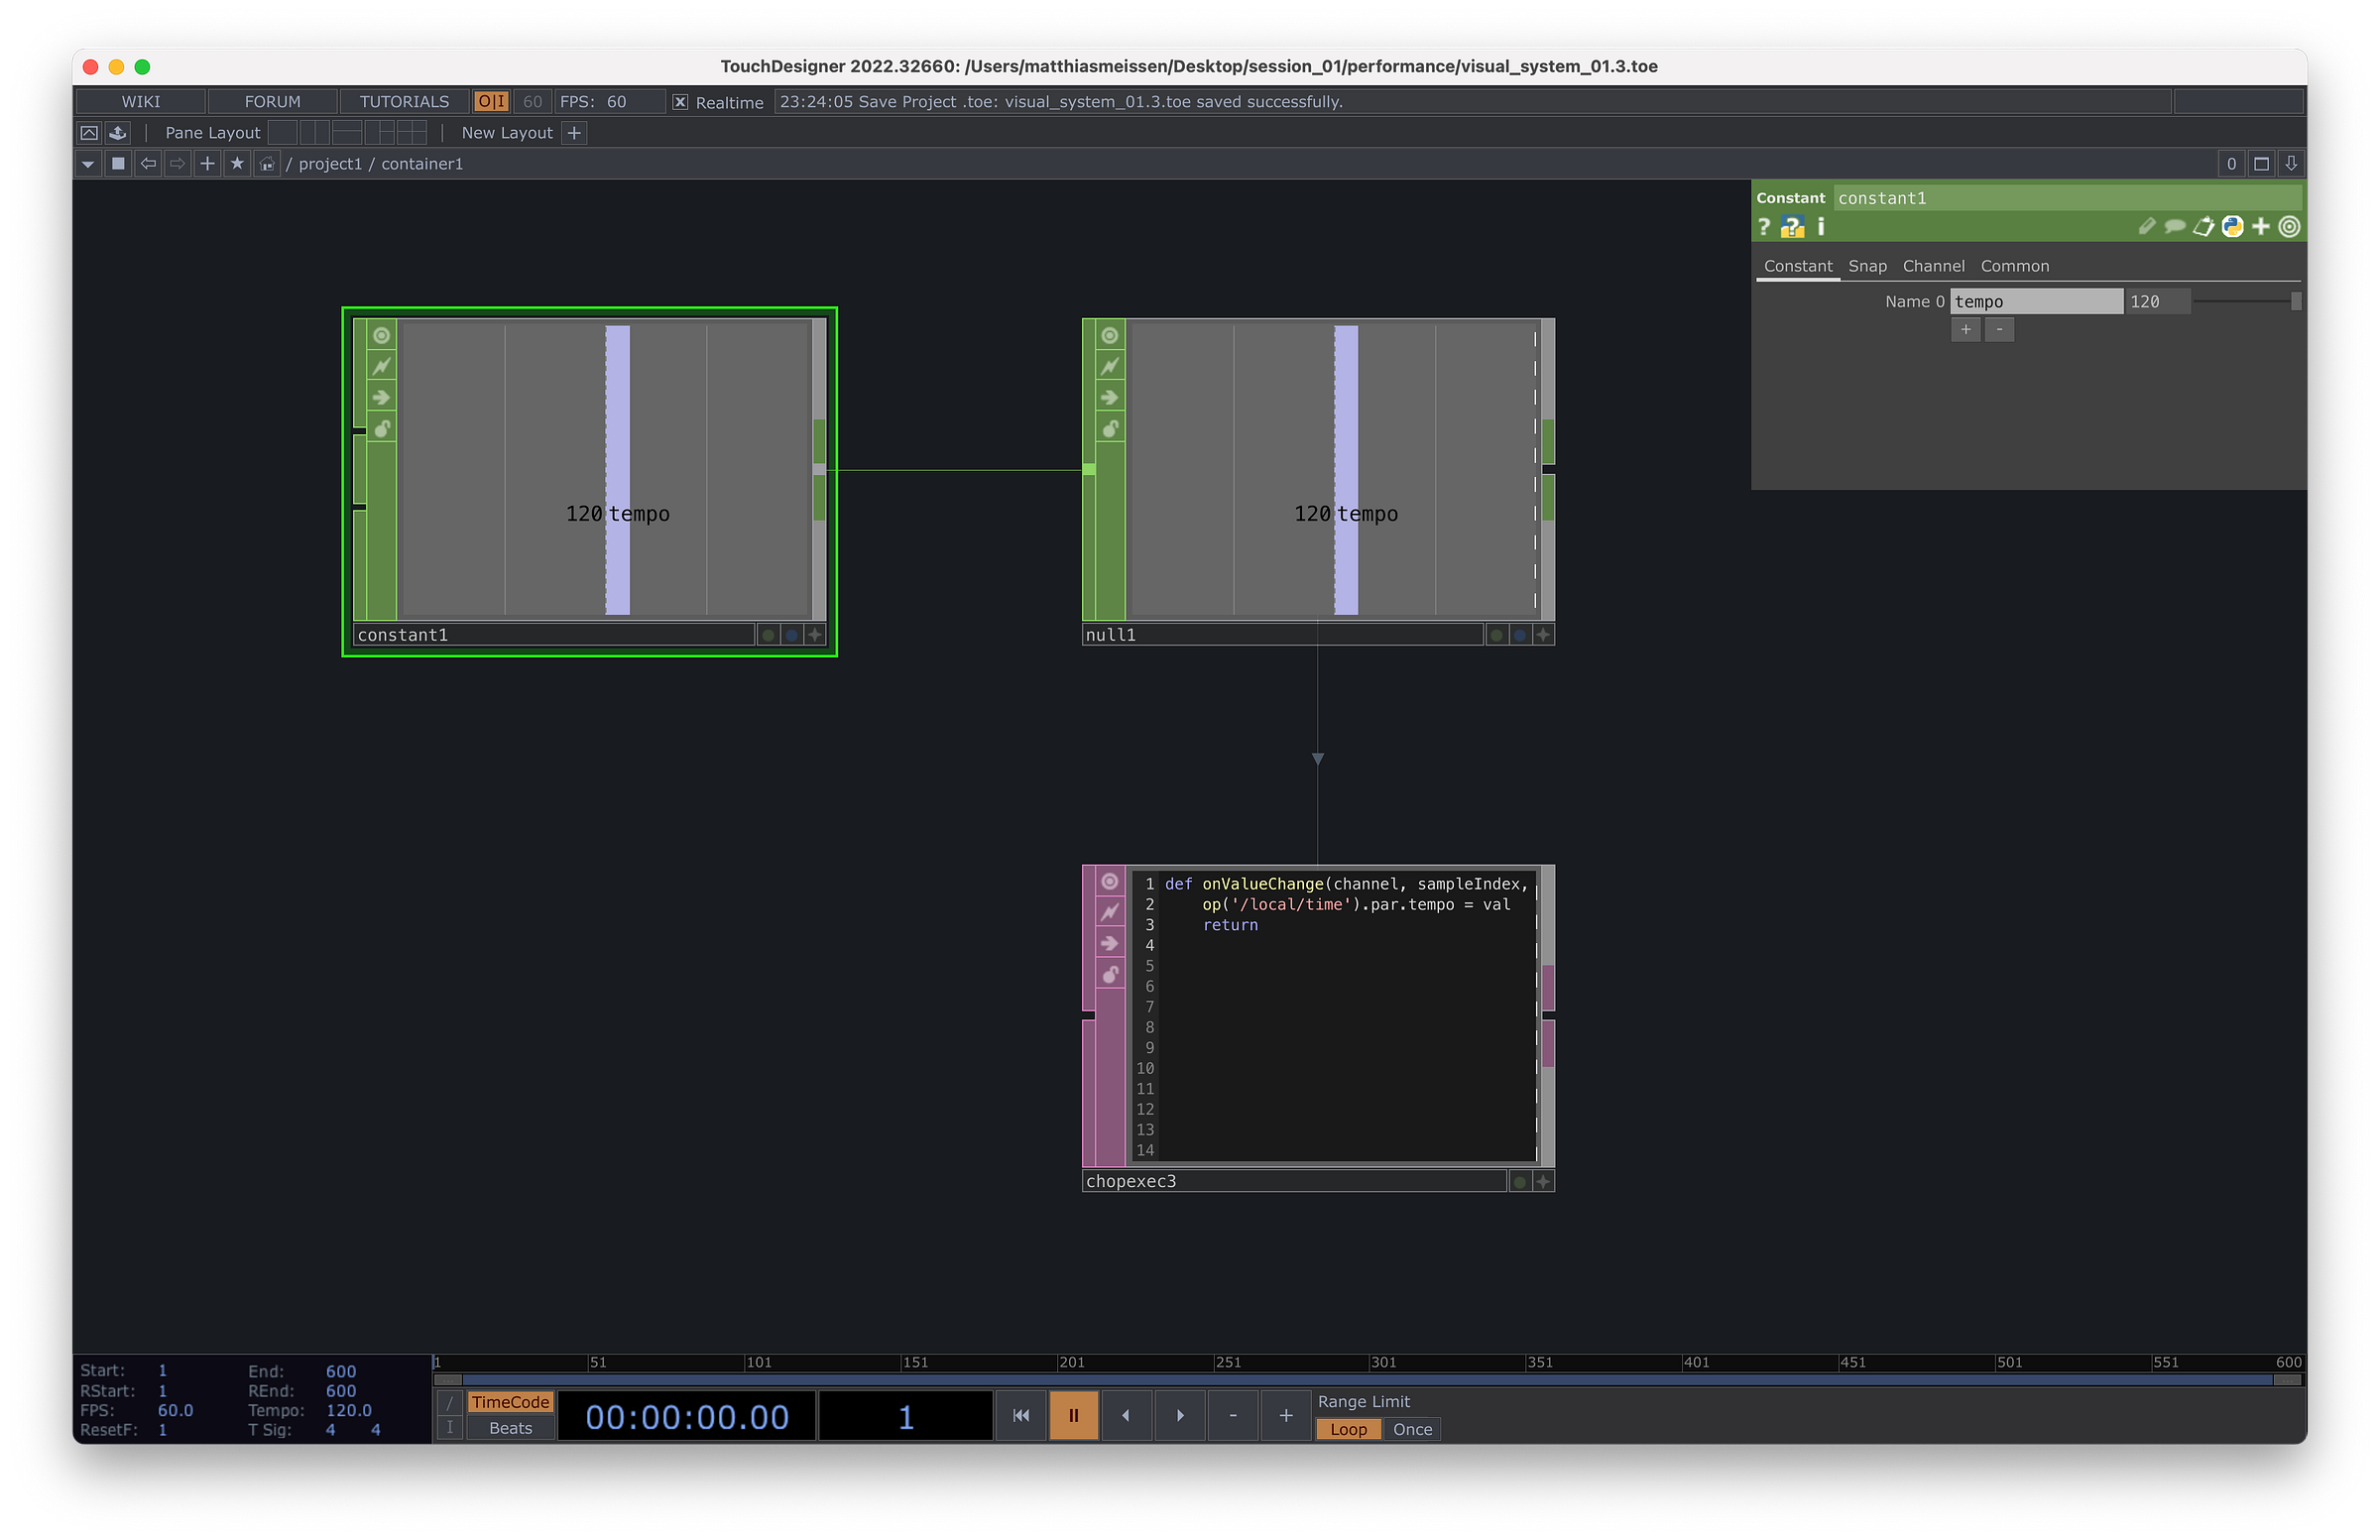The height and width of the screenshot is (1540, 2380).
Task: Click the TUTORIALS button
Action: click(404, 102)
